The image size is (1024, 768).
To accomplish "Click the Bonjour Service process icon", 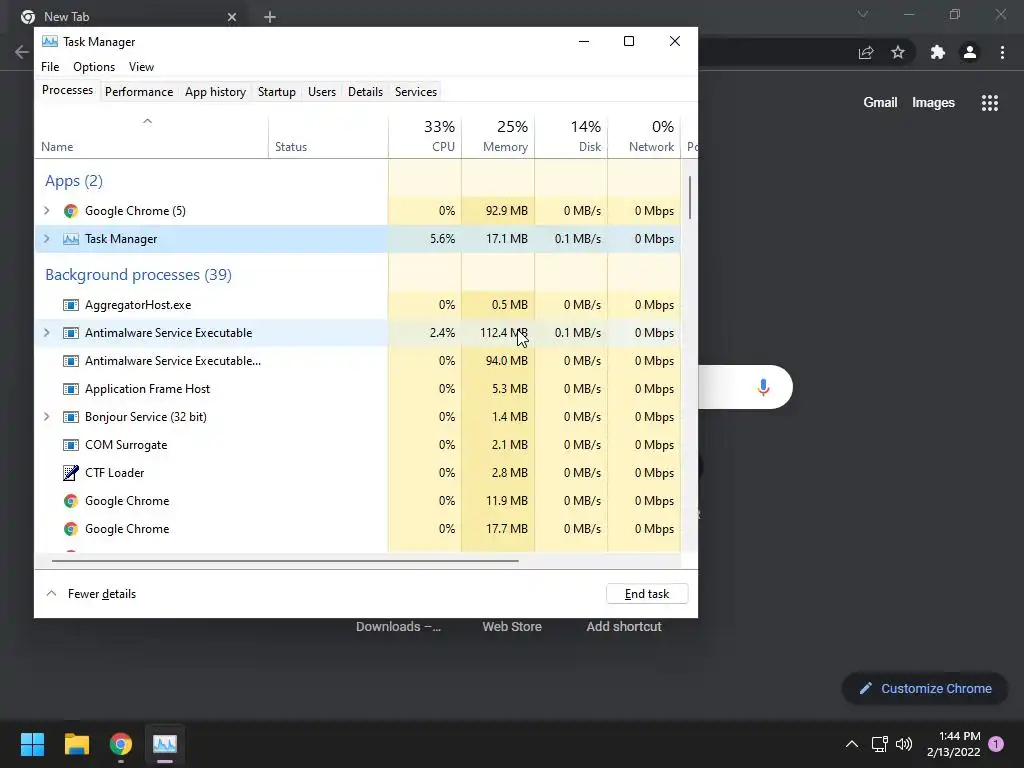I will click(71, 417).
